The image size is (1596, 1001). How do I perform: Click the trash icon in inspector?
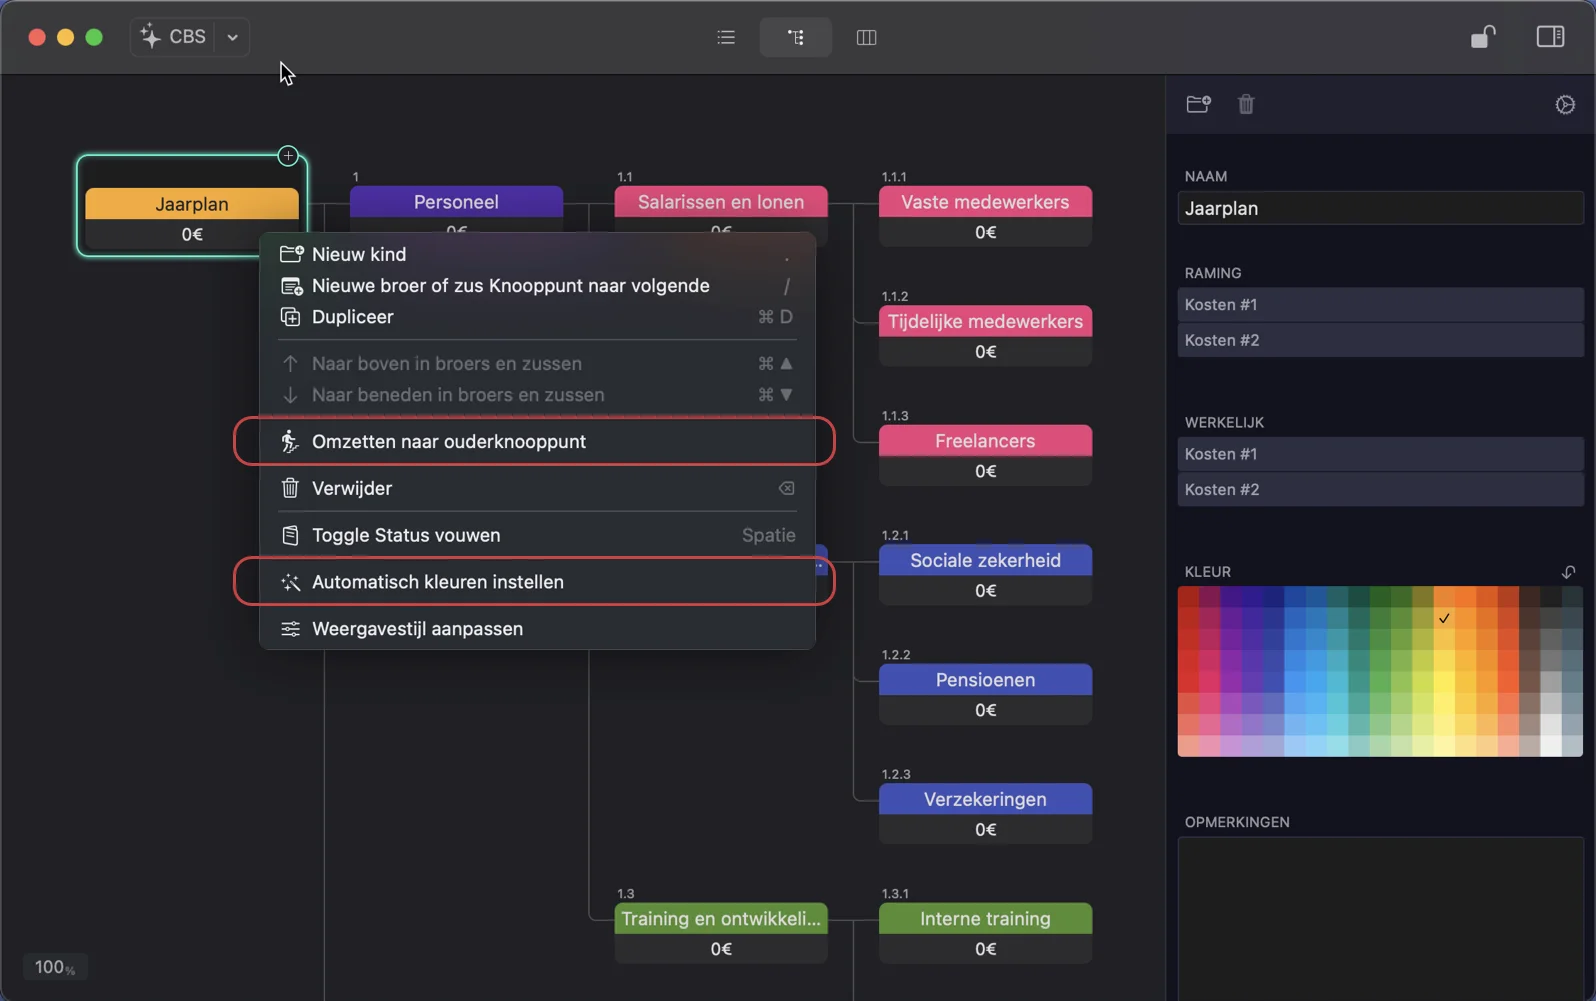pos(1246,104)
